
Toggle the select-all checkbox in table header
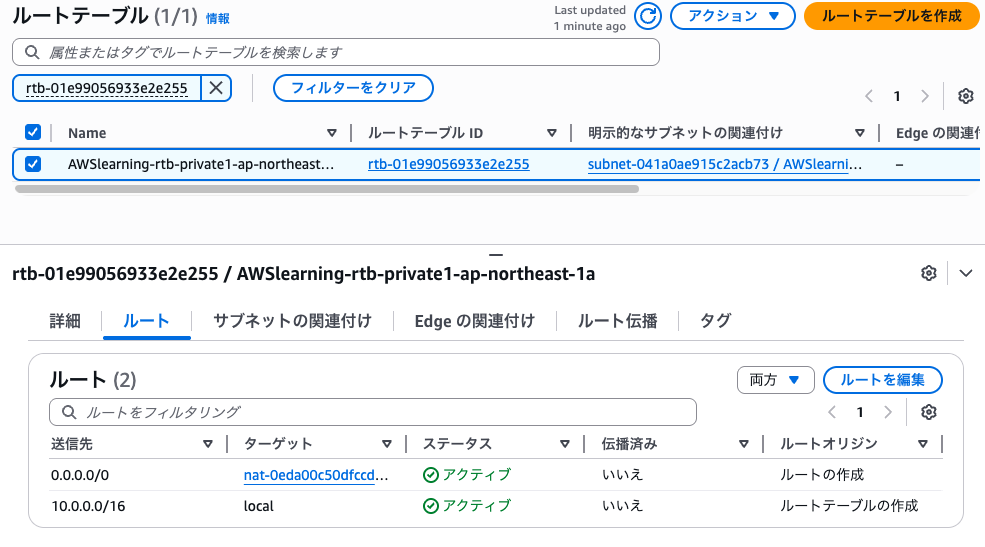(x=33, y=133)
